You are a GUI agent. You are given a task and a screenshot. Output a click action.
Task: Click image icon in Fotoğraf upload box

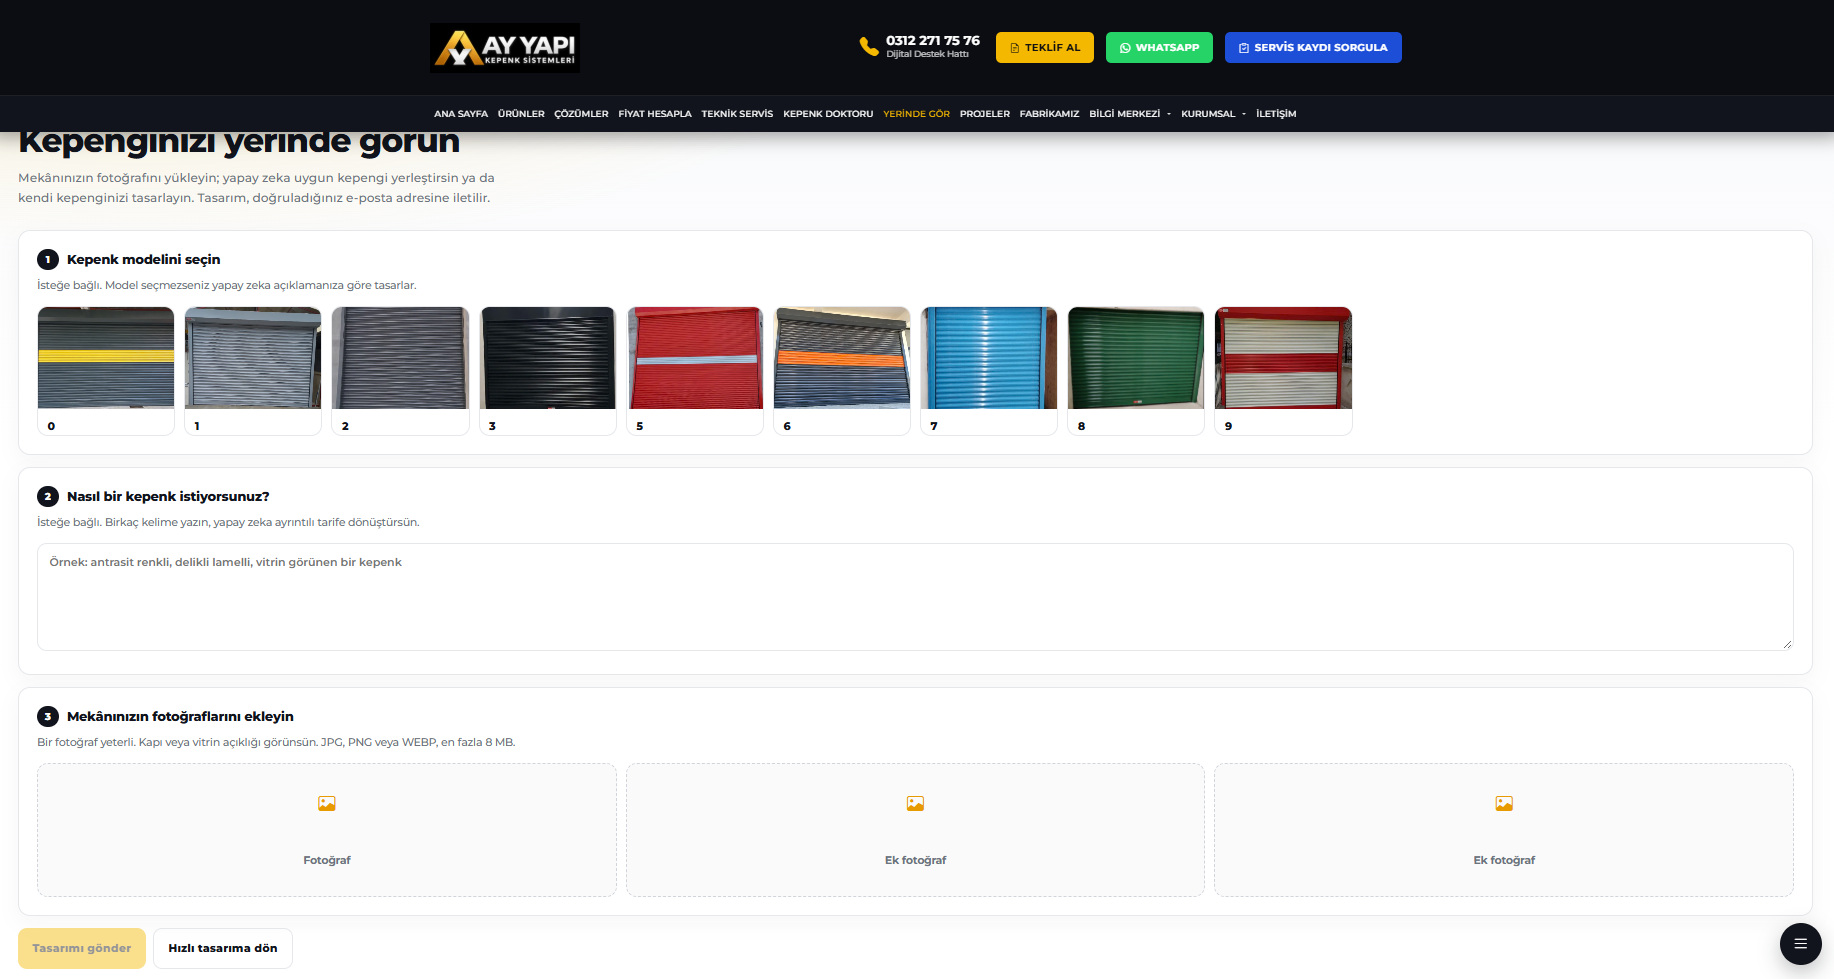pyautogui.click(x=327, y=803)
